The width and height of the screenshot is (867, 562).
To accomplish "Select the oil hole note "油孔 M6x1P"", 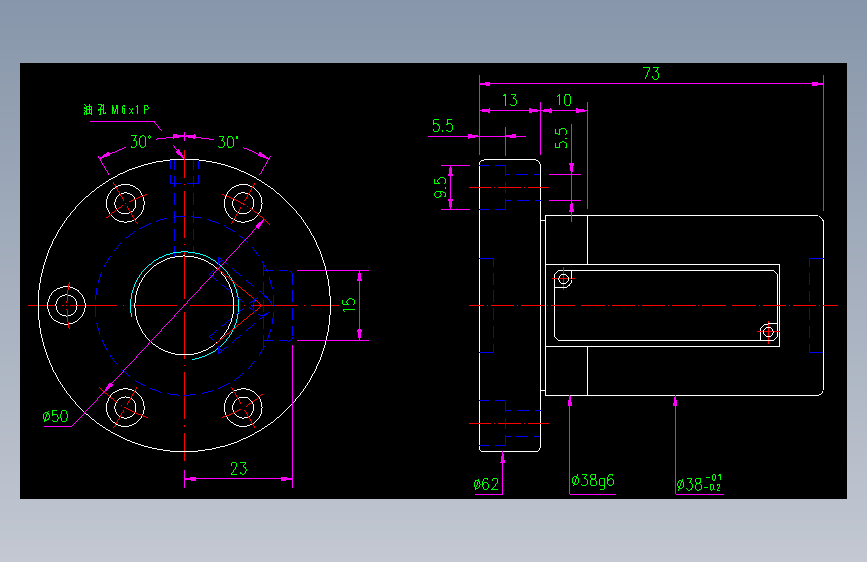I will point(117,110).
